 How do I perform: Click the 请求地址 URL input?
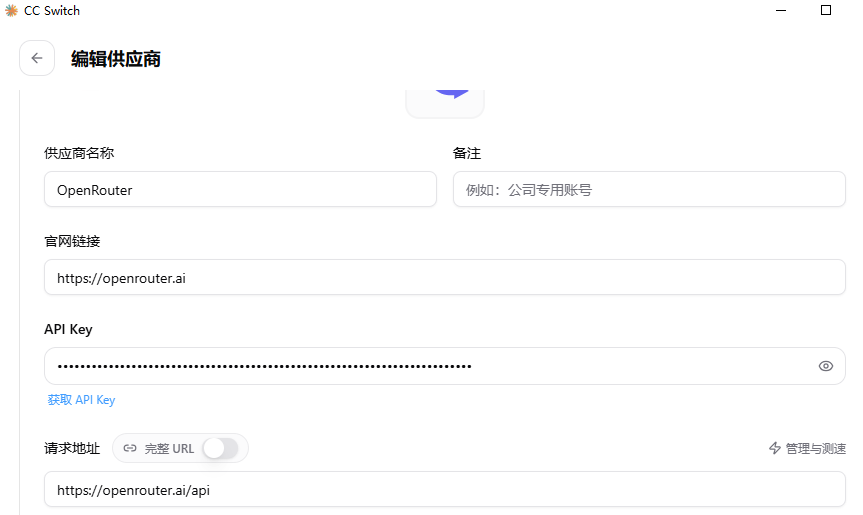(445, 489)
